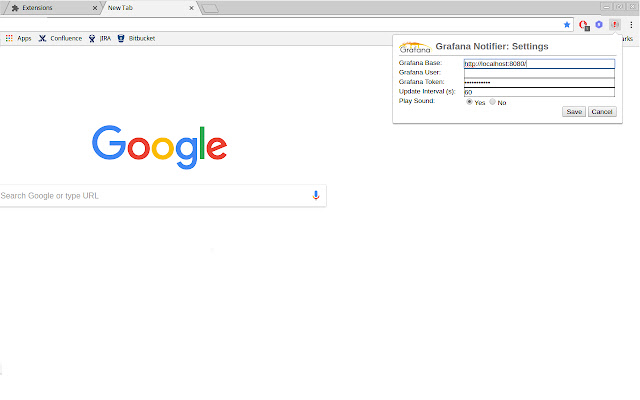Open the Apps grid shortcut
This screenshot has height=400, width=640.
(x=18, y=38)
